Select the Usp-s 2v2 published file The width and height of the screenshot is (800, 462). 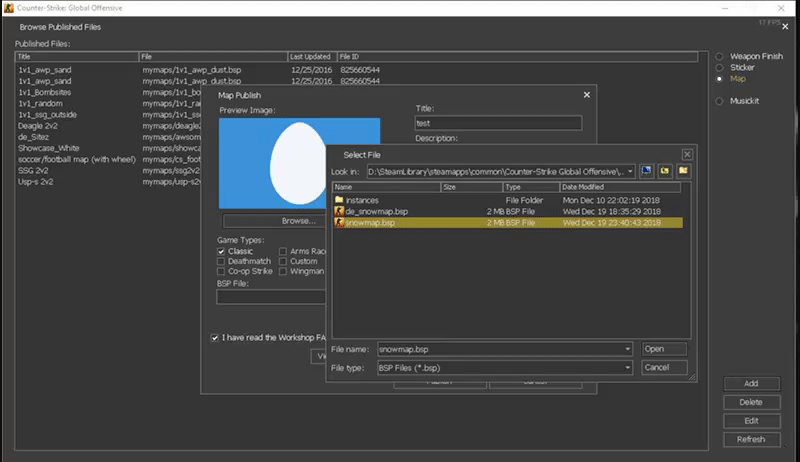point(36,182)
